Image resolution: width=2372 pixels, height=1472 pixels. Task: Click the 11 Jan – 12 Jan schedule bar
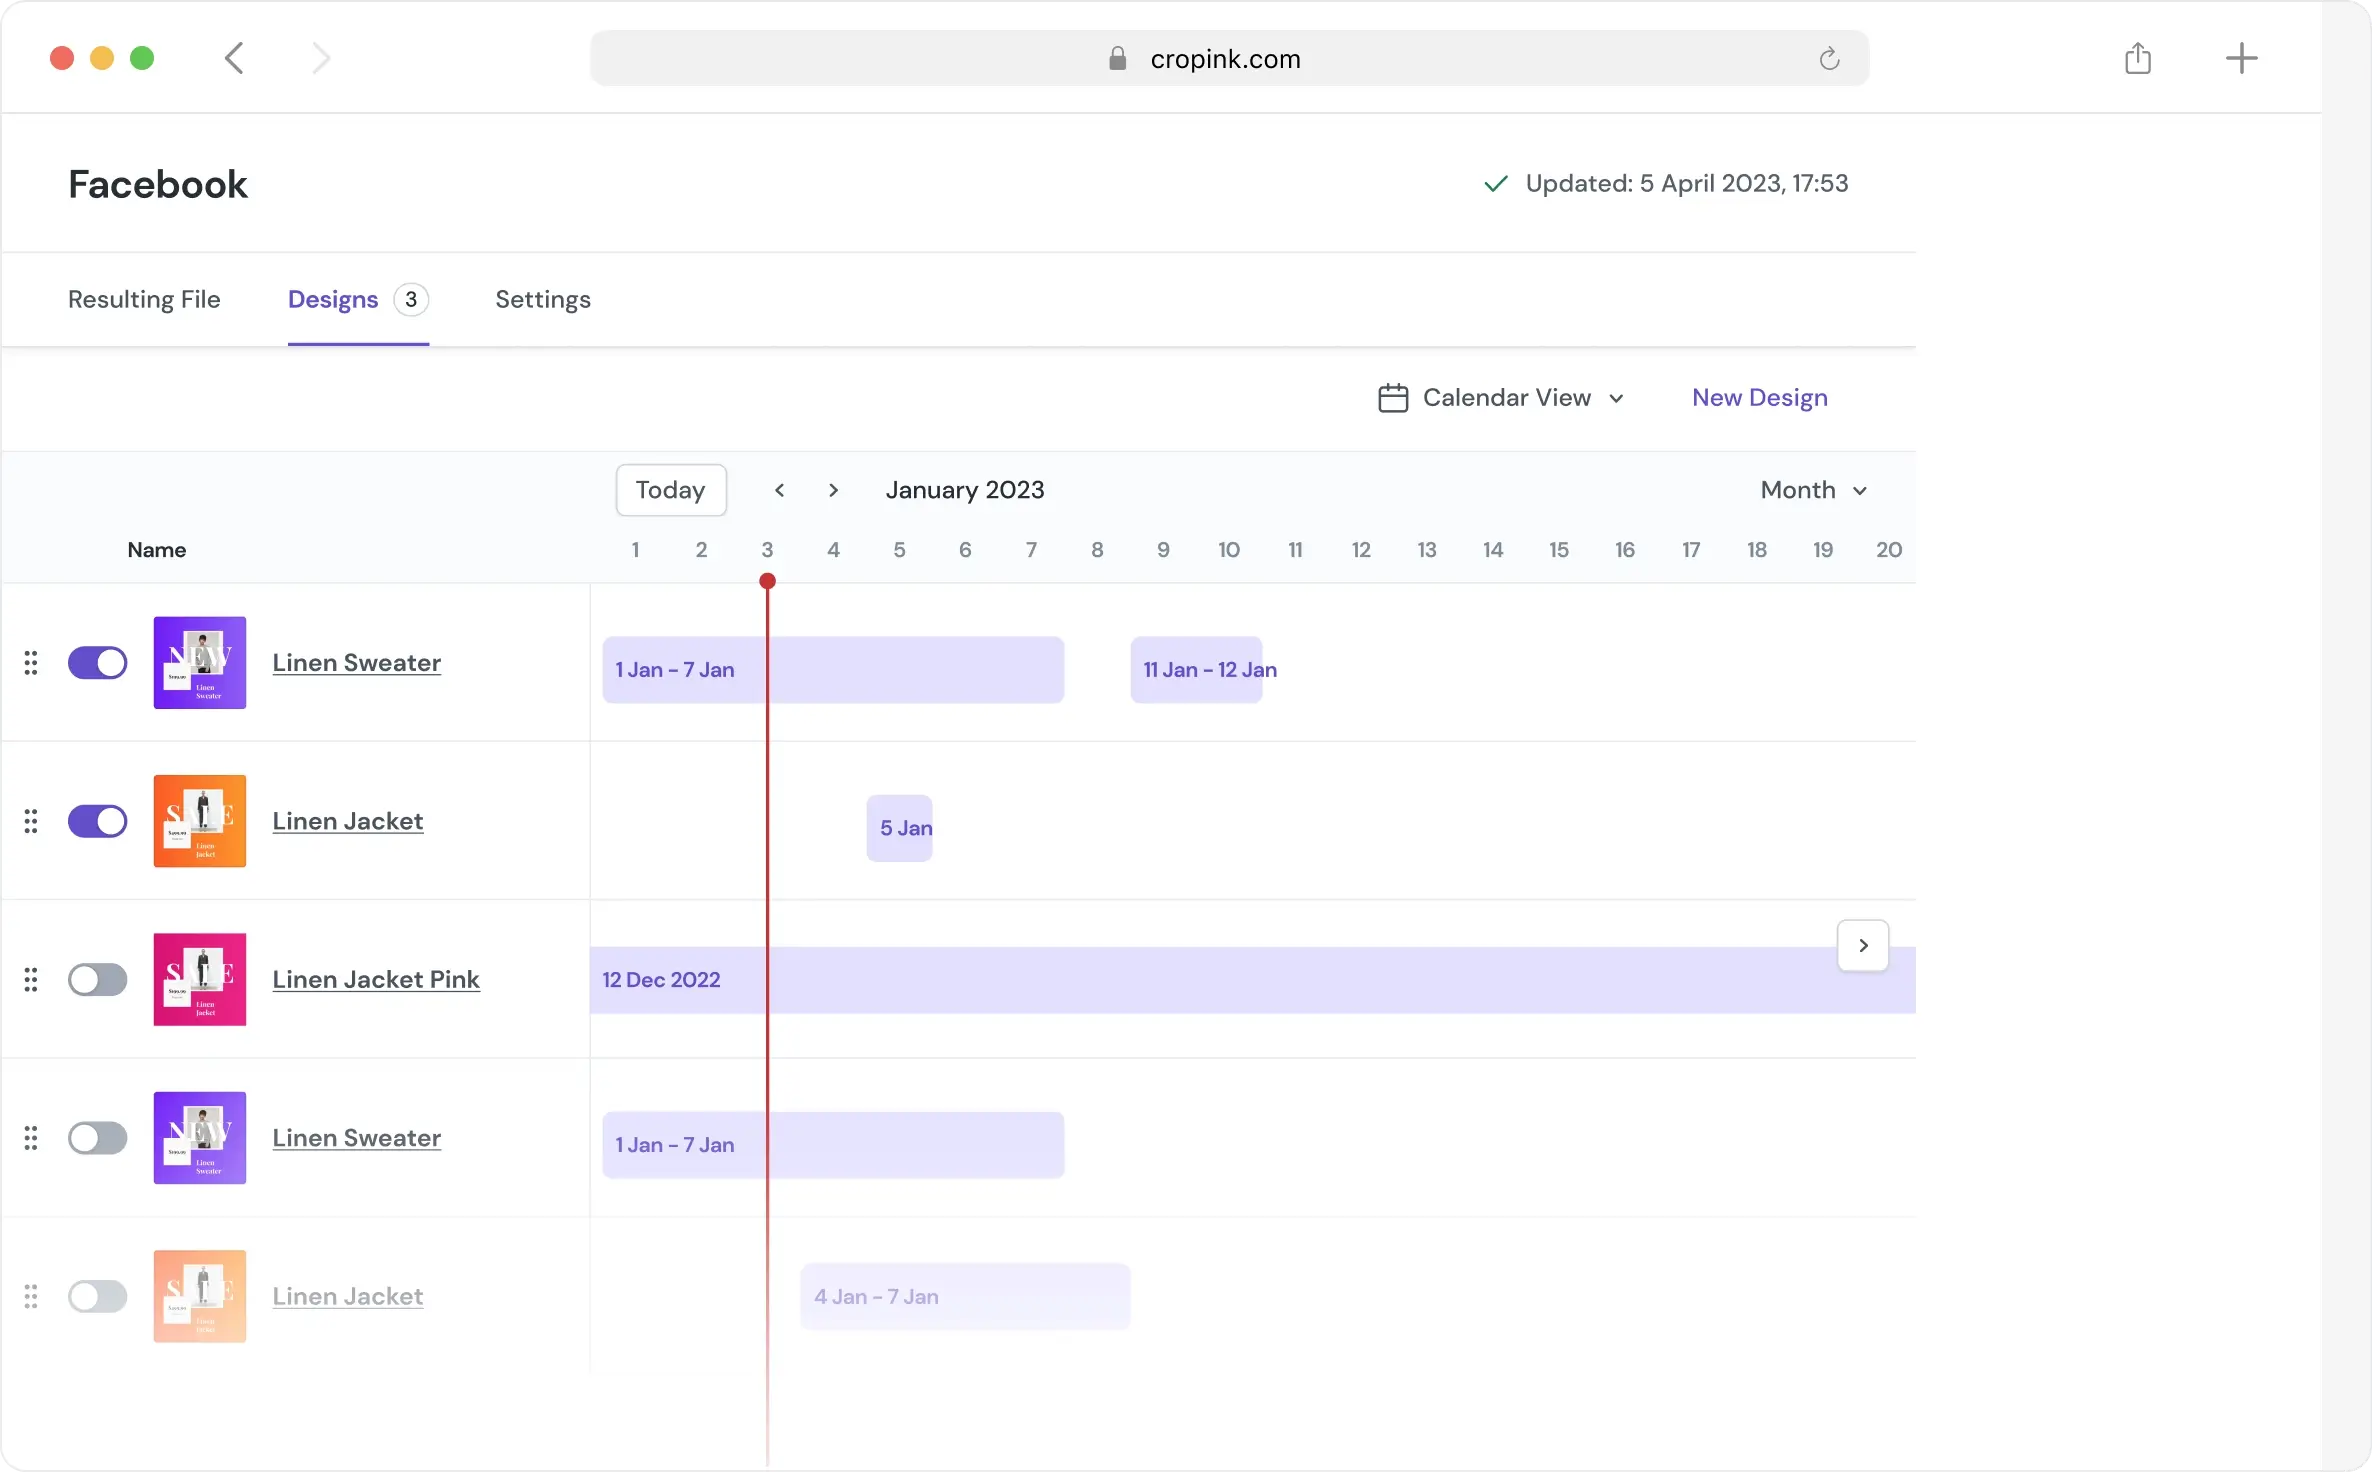pyautogui.click(x=1196, y=670)
